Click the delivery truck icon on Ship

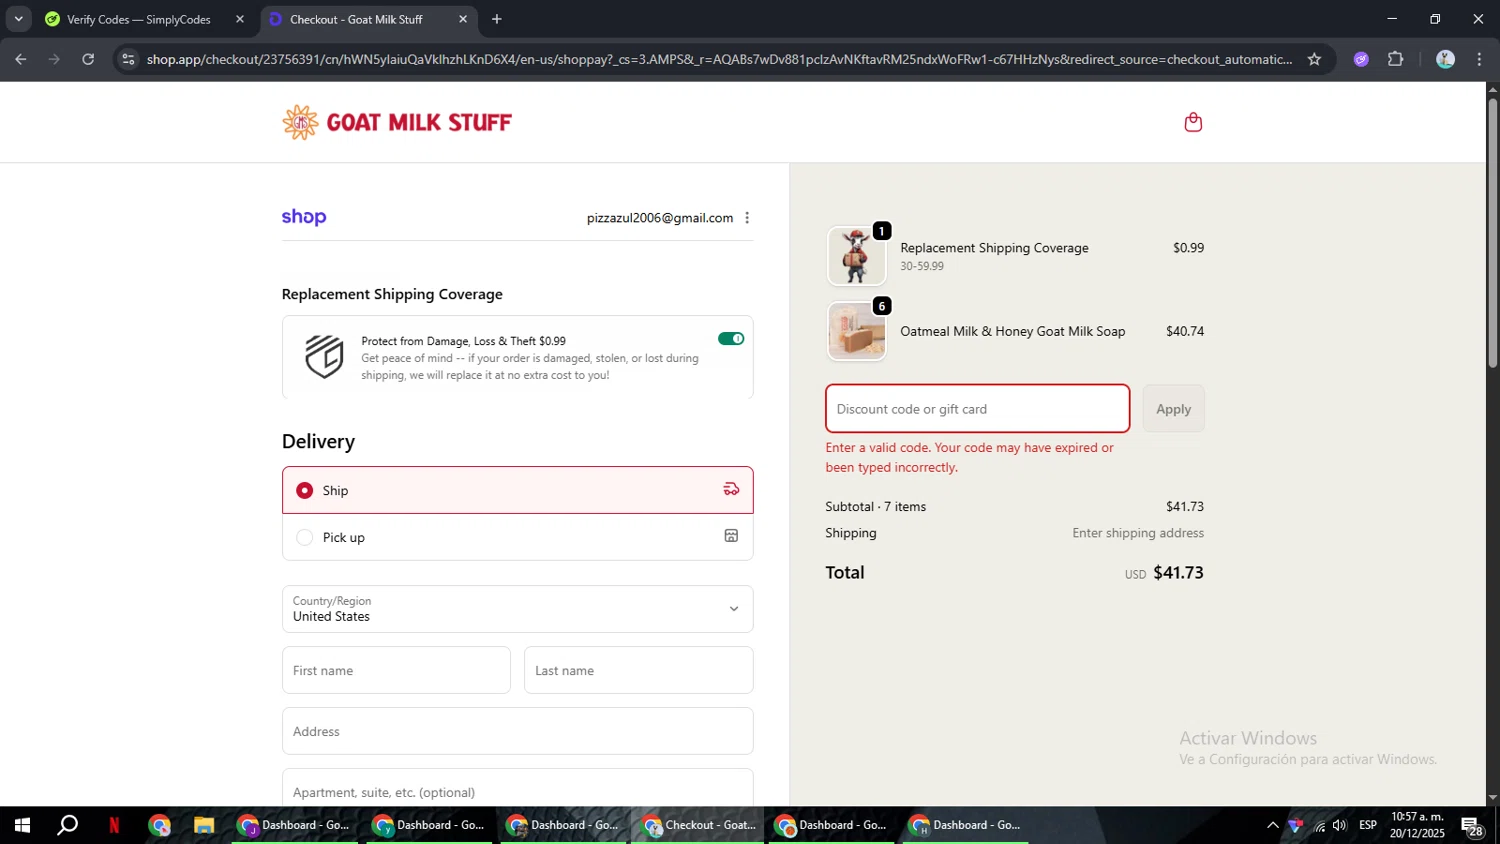tap(731, 490)
